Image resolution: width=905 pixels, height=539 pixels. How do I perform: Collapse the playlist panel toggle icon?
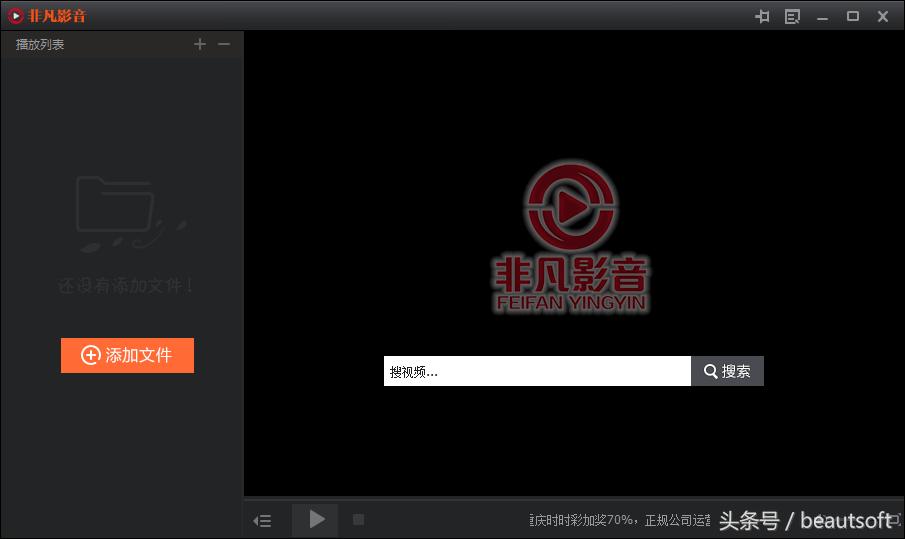point(262,521)
